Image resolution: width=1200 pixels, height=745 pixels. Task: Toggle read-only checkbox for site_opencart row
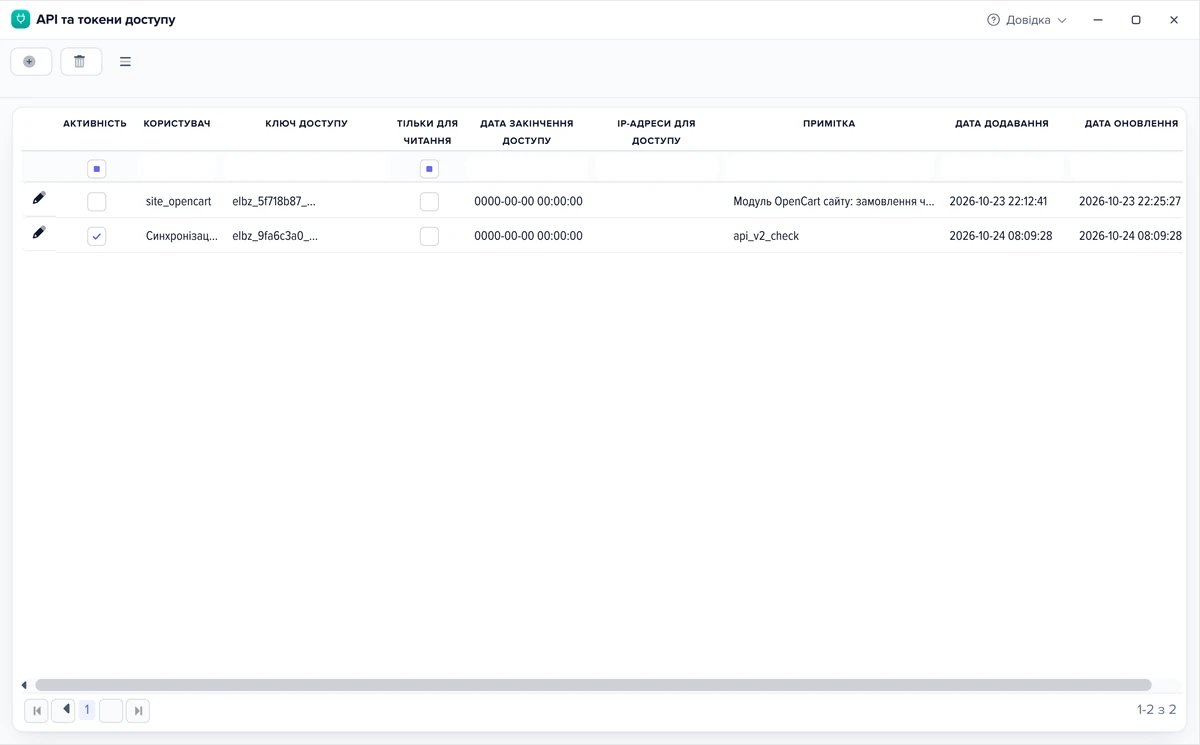pyautogui.click(x=429, y=202)
